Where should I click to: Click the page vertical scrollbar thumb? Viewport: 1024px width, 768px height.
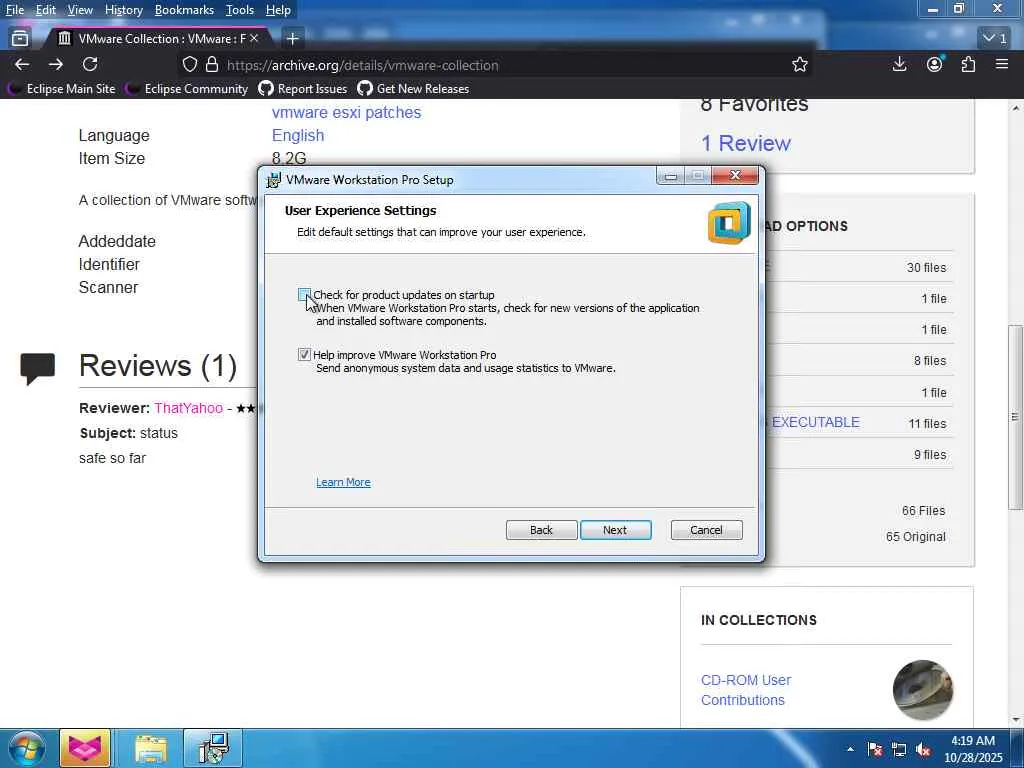(x=1015, y=417)
